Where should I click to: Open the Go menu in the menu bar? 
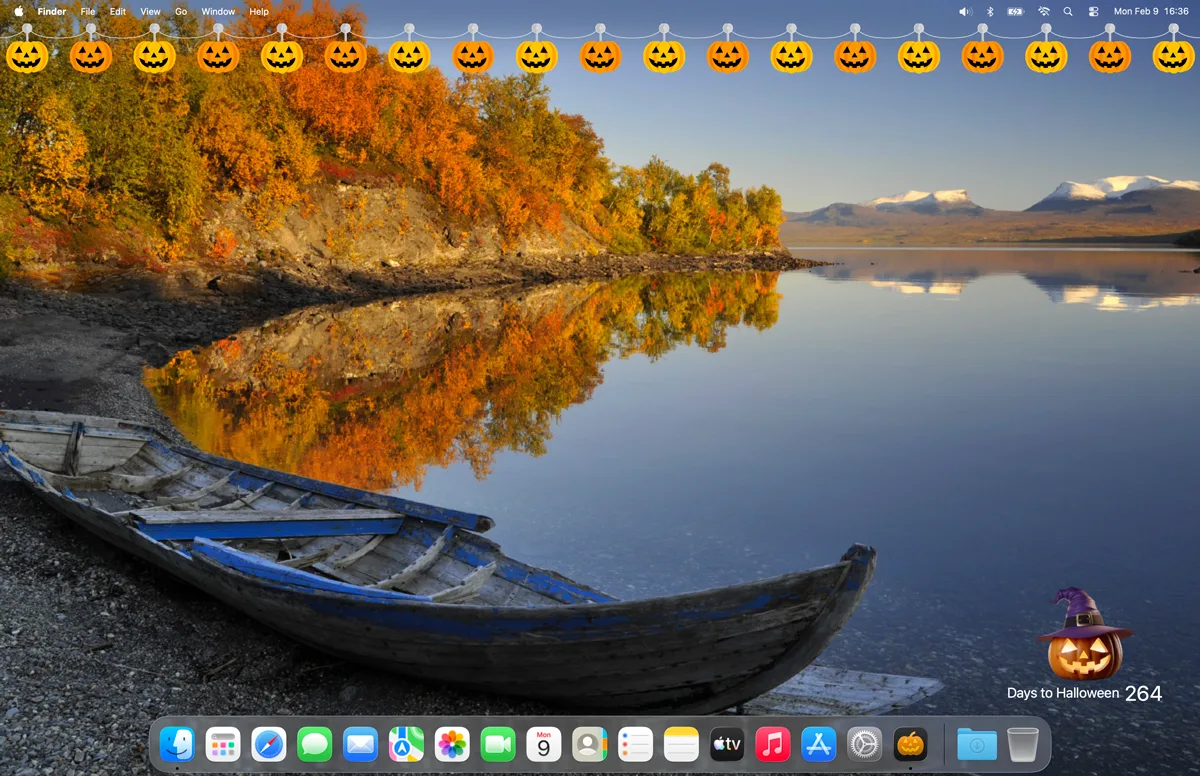click(x=180, y=11)
